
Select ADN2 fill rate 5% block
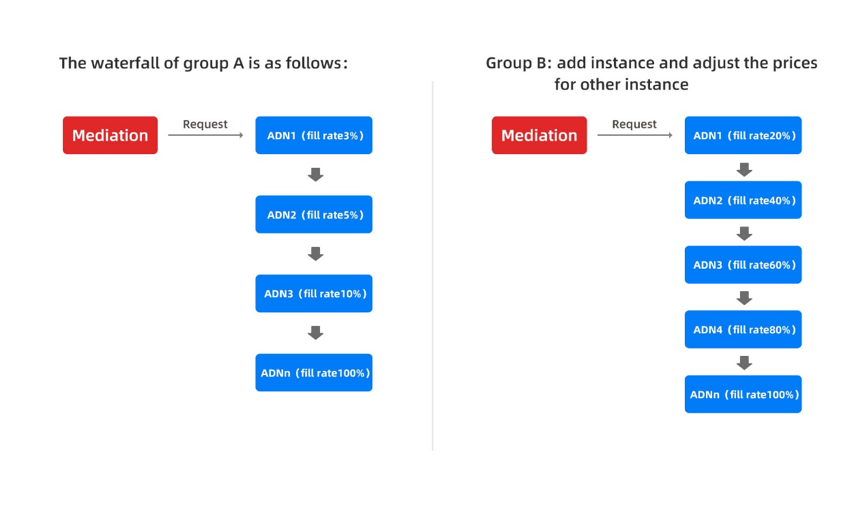(314, 214)
